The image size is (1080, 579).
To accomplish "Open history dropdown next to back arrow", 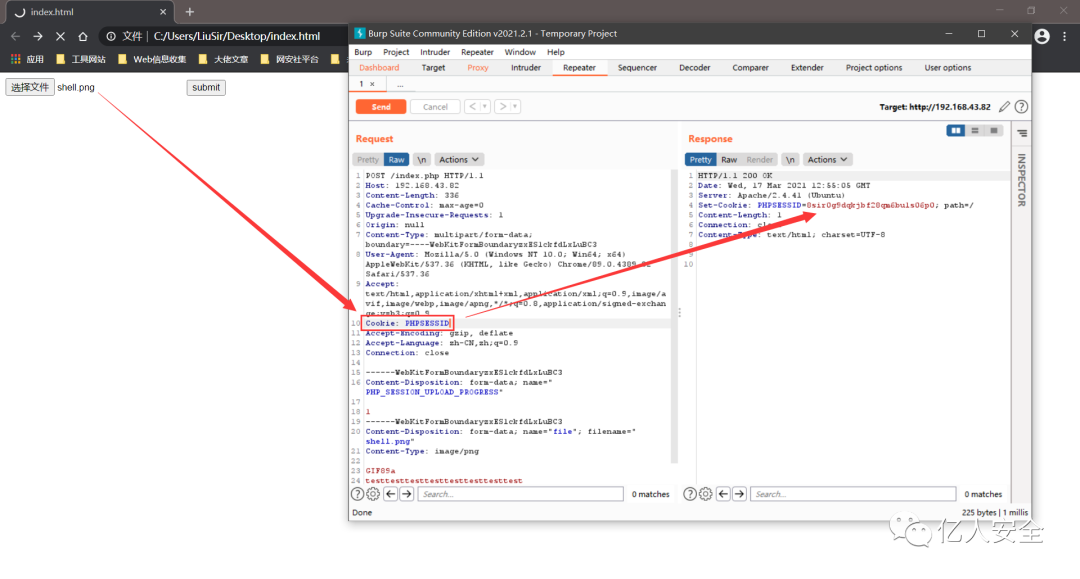I will (x=485, y=107).
